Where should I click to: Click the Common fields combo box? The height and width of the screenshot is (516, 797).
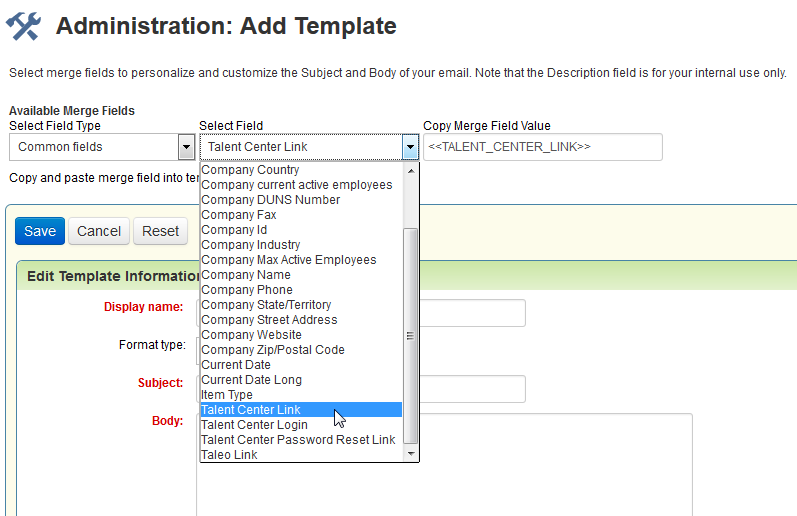93,147
